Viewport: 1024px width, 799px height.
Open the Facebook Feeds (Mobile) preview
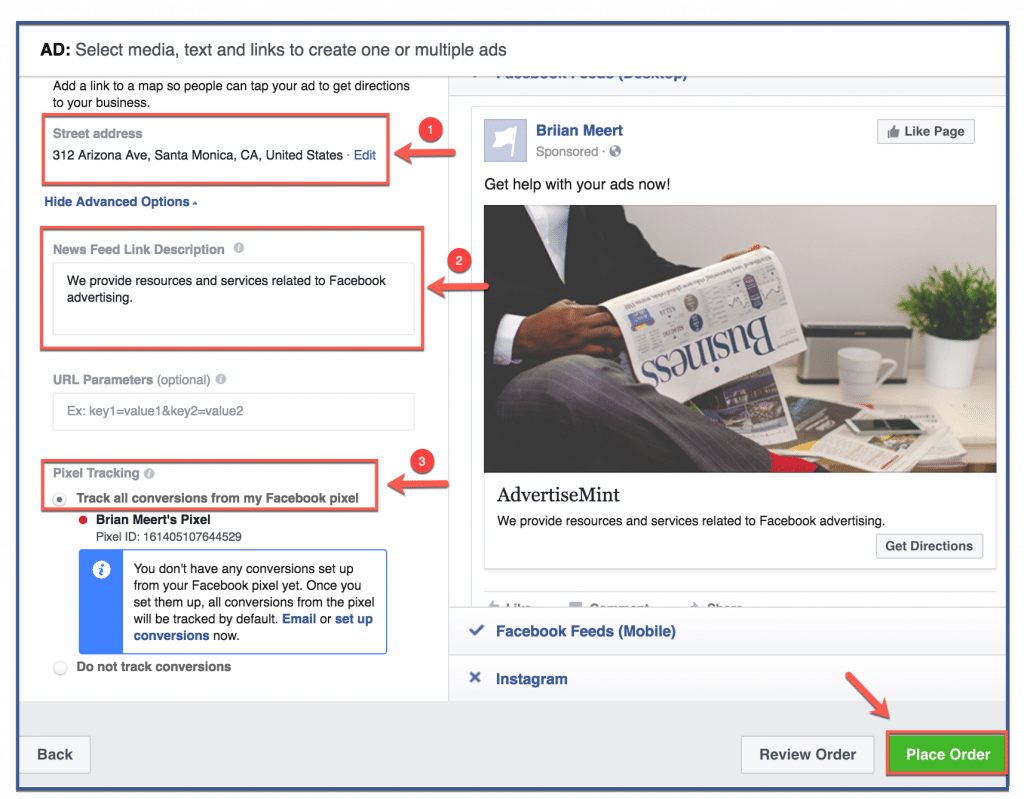(586, 631)
